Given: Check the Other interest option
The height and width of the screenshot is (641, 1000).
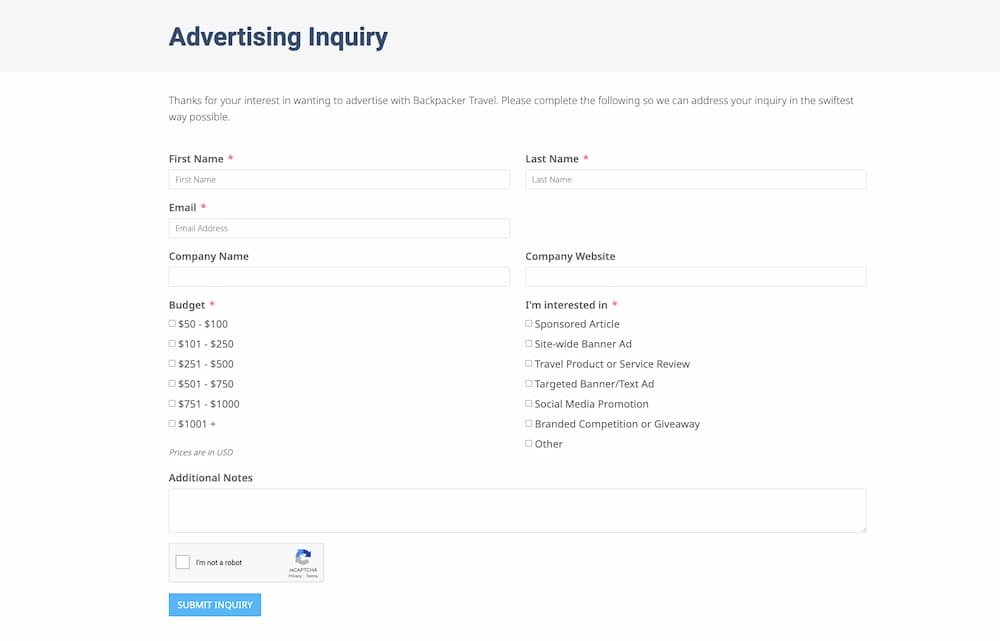Looking at the screenshot, I should tap(529, 443).
